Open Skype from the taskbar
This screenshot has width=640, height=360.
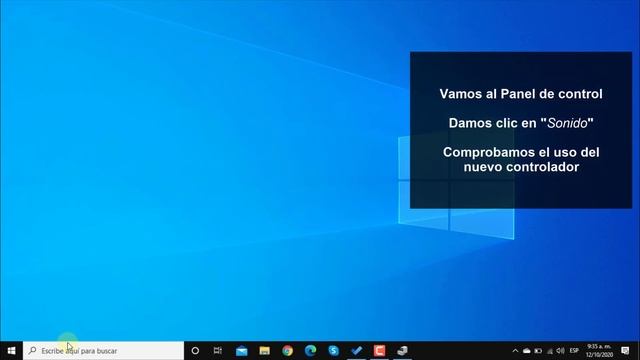point(333,351)
